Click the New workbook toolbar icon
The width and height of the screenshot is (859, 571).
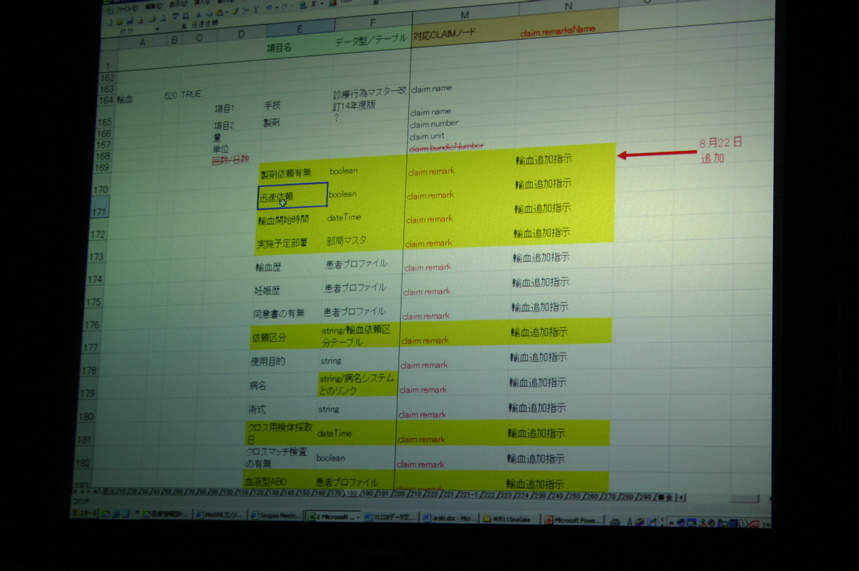110,22
